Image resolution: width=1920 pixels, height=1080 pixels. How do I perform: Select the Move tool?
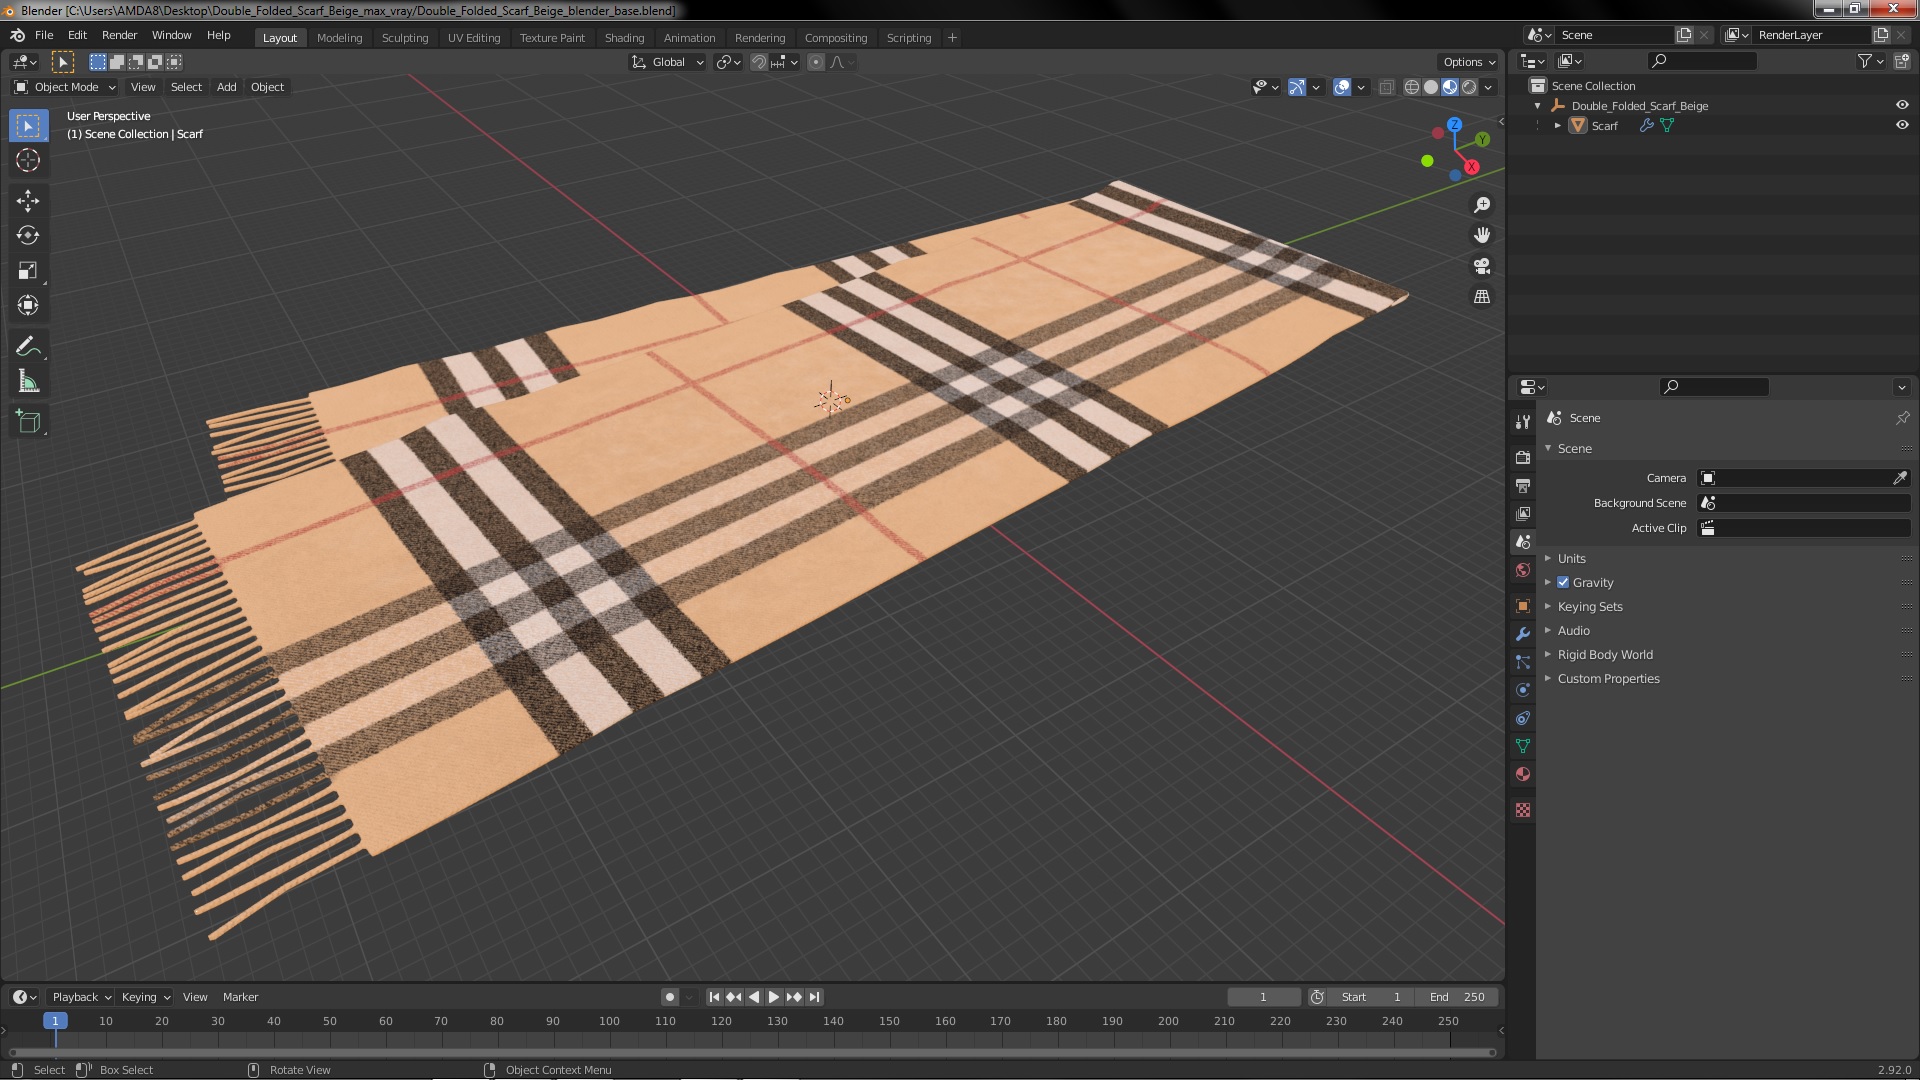pyautogui.click(x=28, y=201)
